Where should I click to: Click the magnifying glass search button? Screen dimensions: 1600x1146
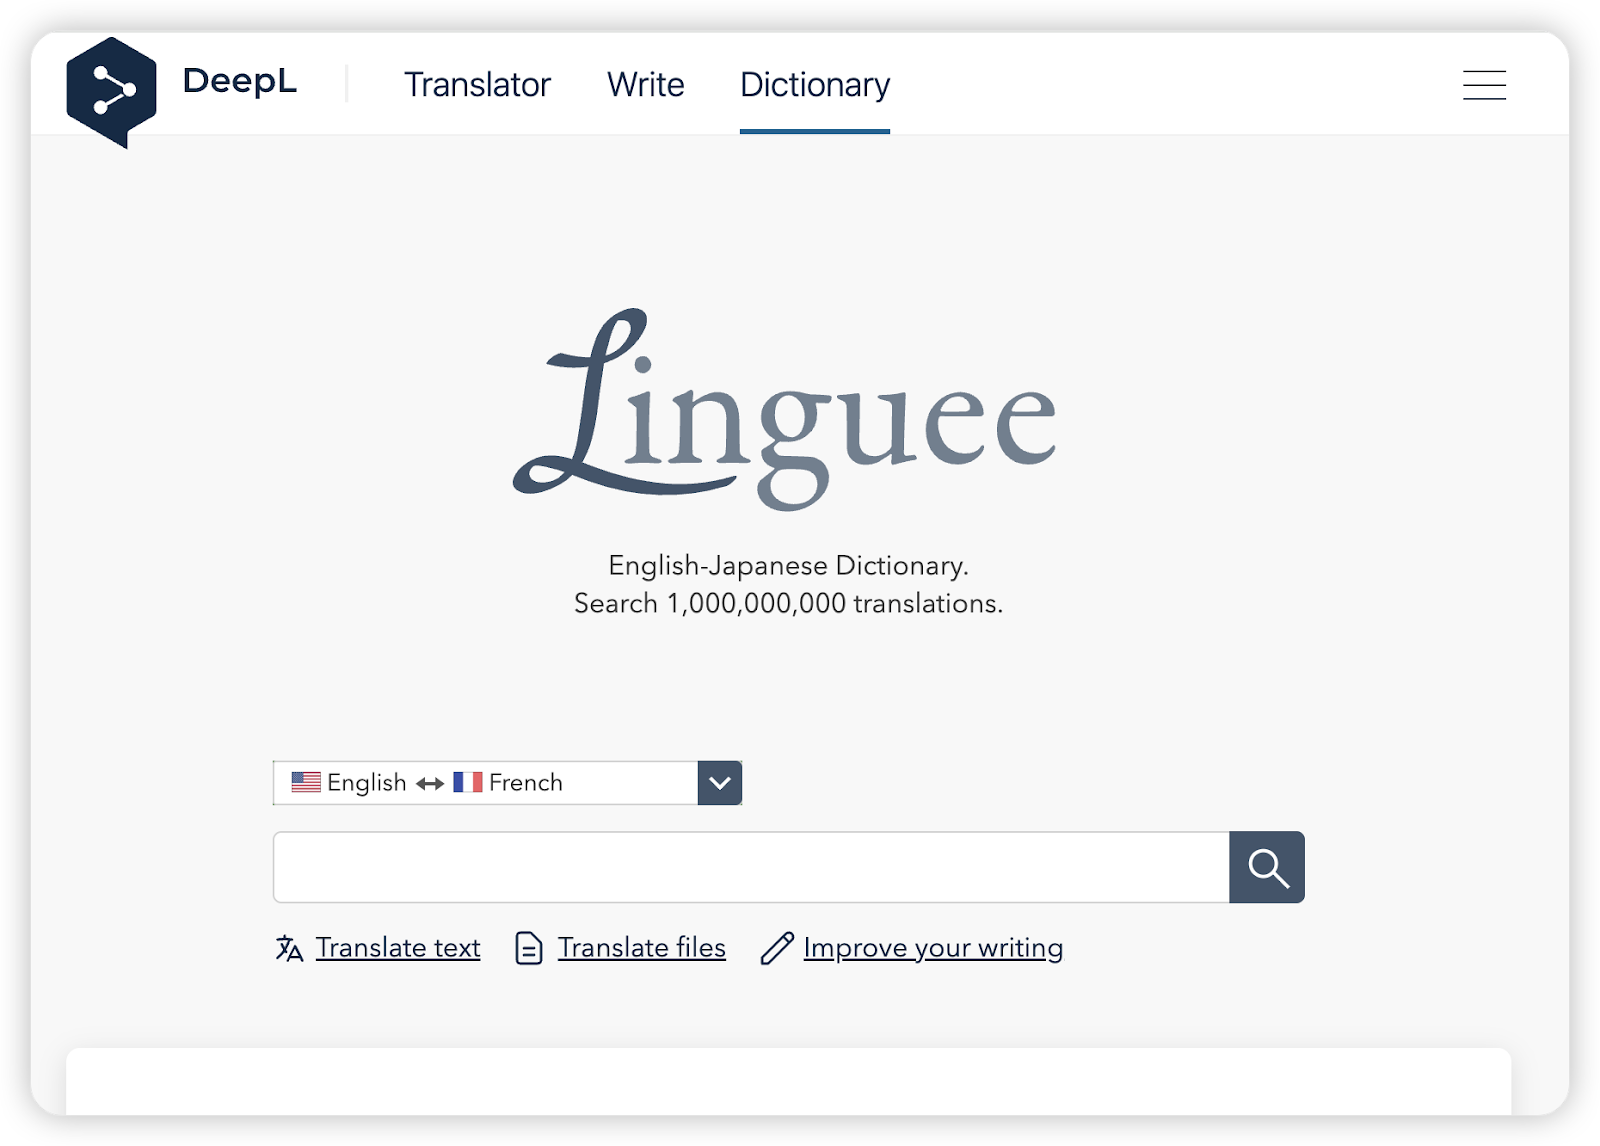[1267, 867]
